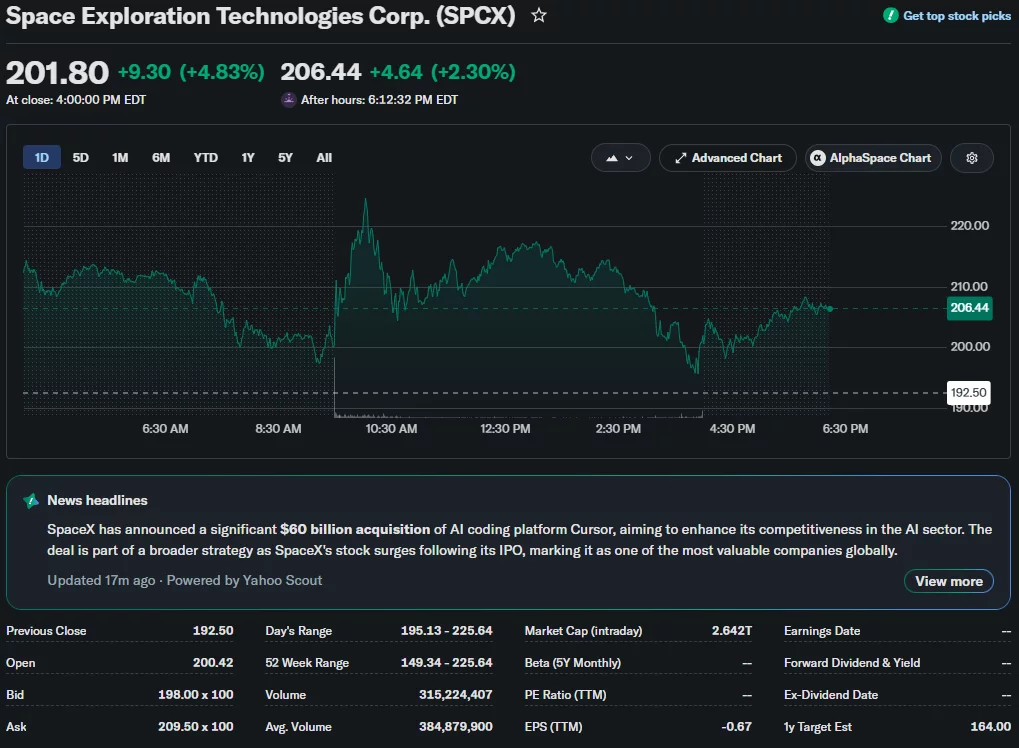Click the Ex-Dividend Date label

(x=831, y=694)
